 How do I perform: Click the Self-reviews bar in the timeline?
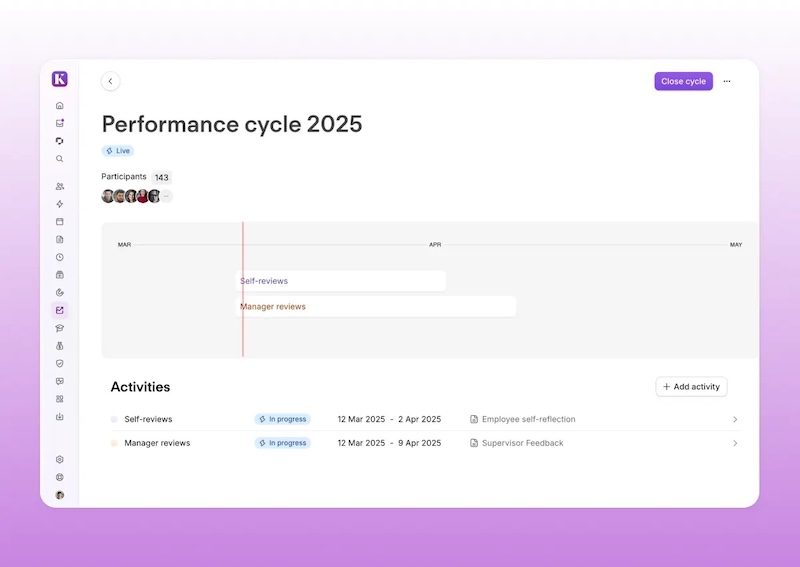(x=340, y=281)
